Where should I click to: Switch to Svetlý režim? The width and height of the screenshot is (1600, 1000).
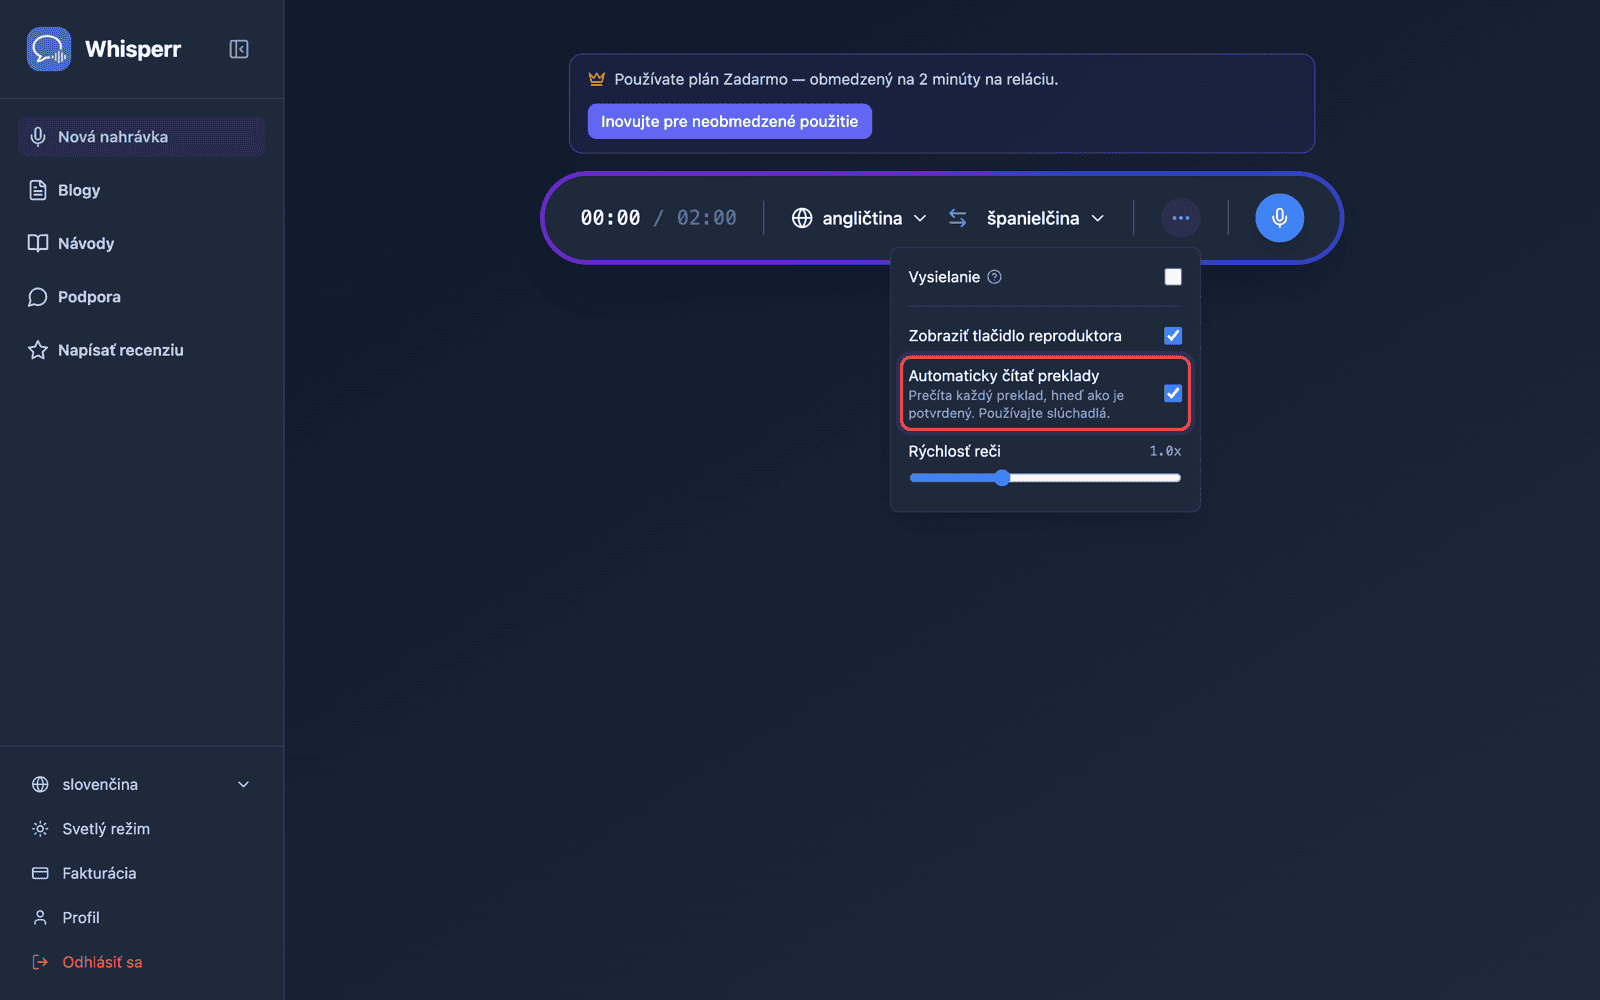pos(141,829)
